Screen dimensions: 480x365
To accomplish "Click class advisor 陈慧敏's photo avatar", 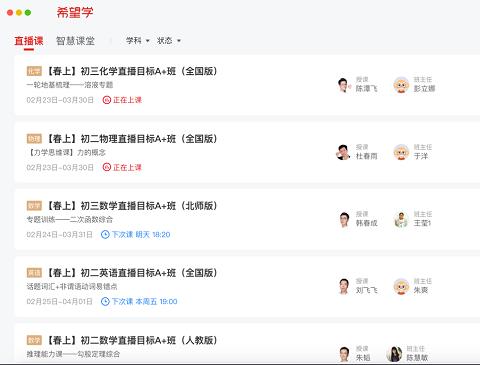I will (x=394, y=354).
